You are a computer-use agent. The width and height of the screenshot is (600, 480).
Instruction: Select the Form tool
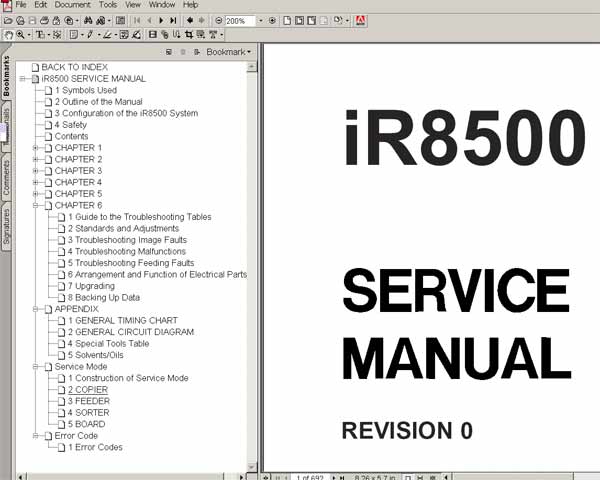pyautogui.click(x=201, y=35)
